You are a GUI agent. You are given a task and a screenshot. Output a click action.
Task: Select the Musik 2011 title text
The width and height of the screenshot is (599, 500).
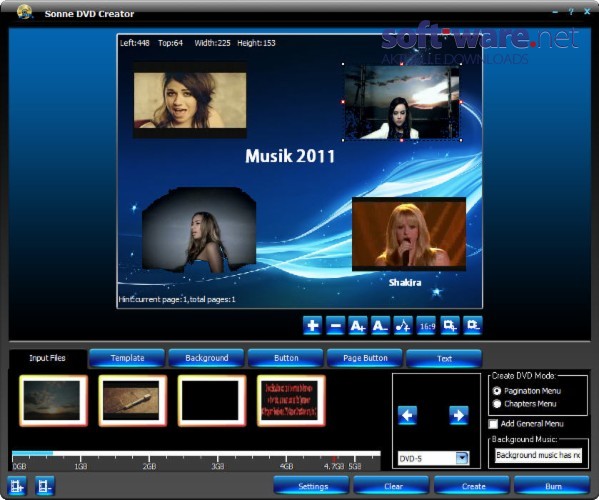(290, 156)
